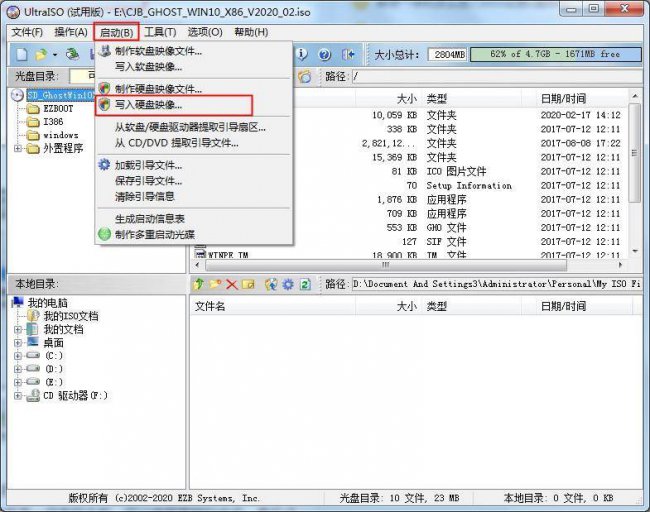The height and width of the screenshot is (512, 650).
Task: Click local Up-directory green arrow icon
Action: point(199,284)
